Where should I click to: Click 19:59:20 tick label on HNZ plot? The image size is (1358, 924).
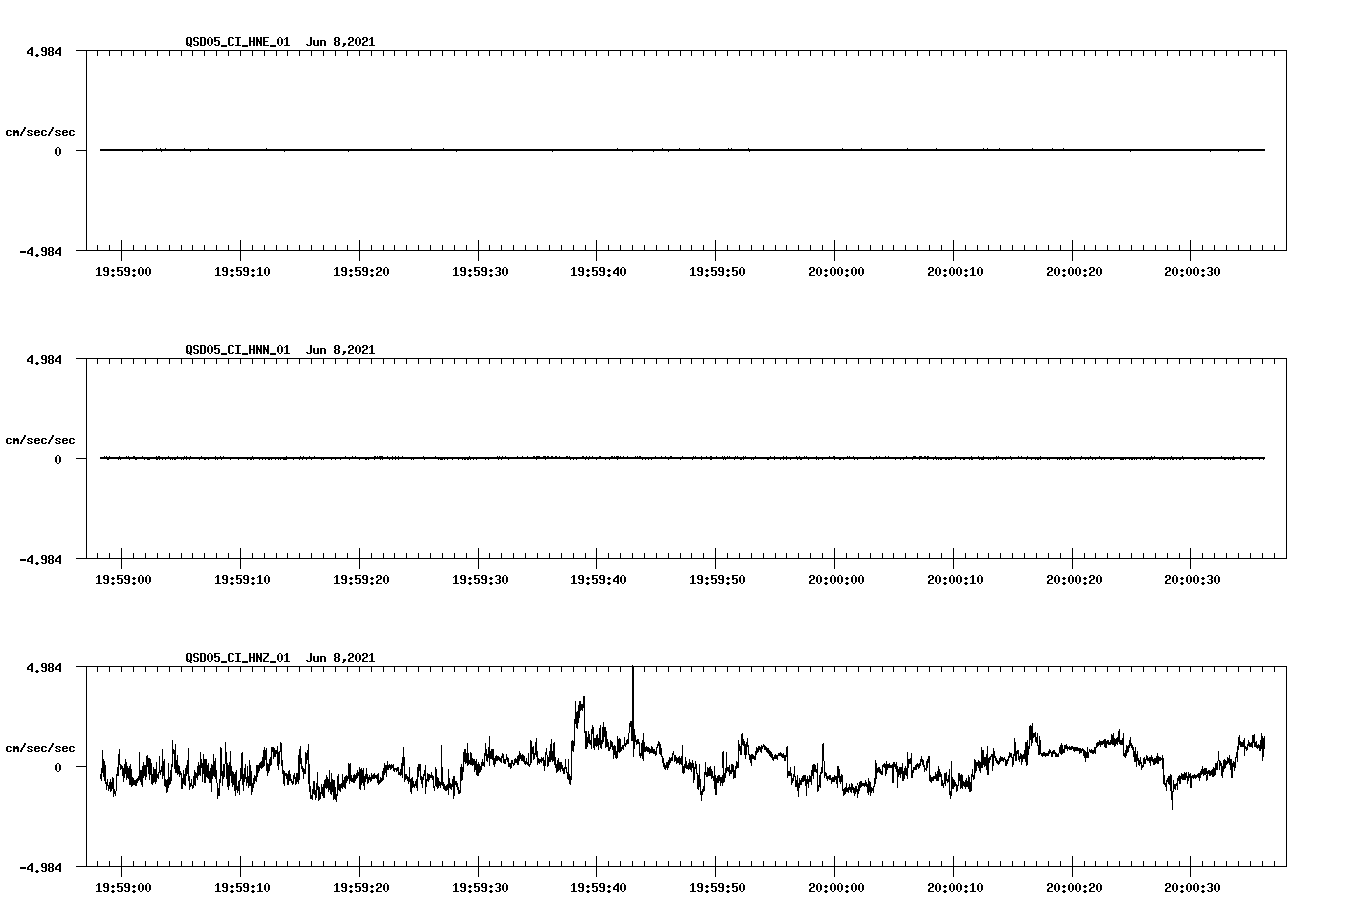coord(360,888)
